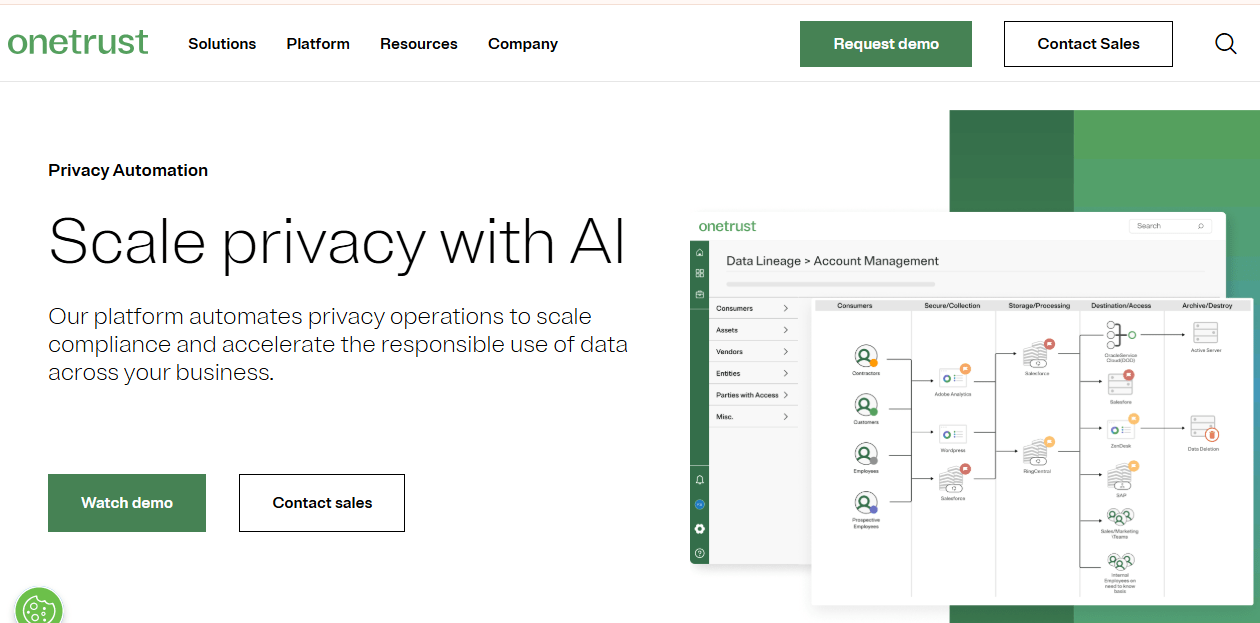The height and width of the screenshot is (623, 1260).
Task: Click the RingCentral node icon
Action: 1037,452
